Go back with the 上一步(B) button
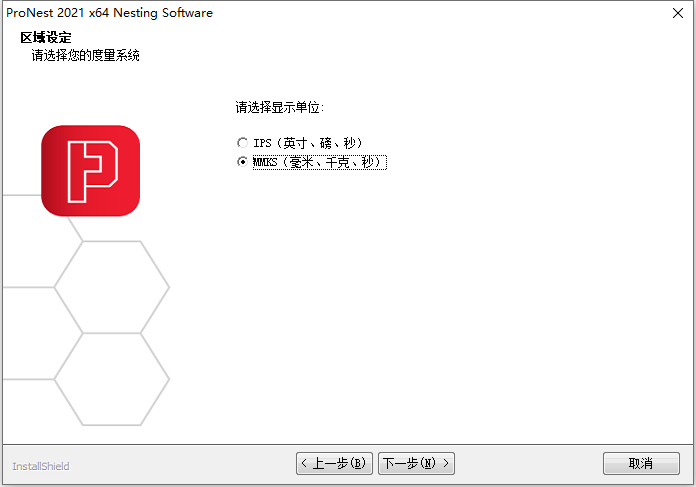 pos(334,463)
